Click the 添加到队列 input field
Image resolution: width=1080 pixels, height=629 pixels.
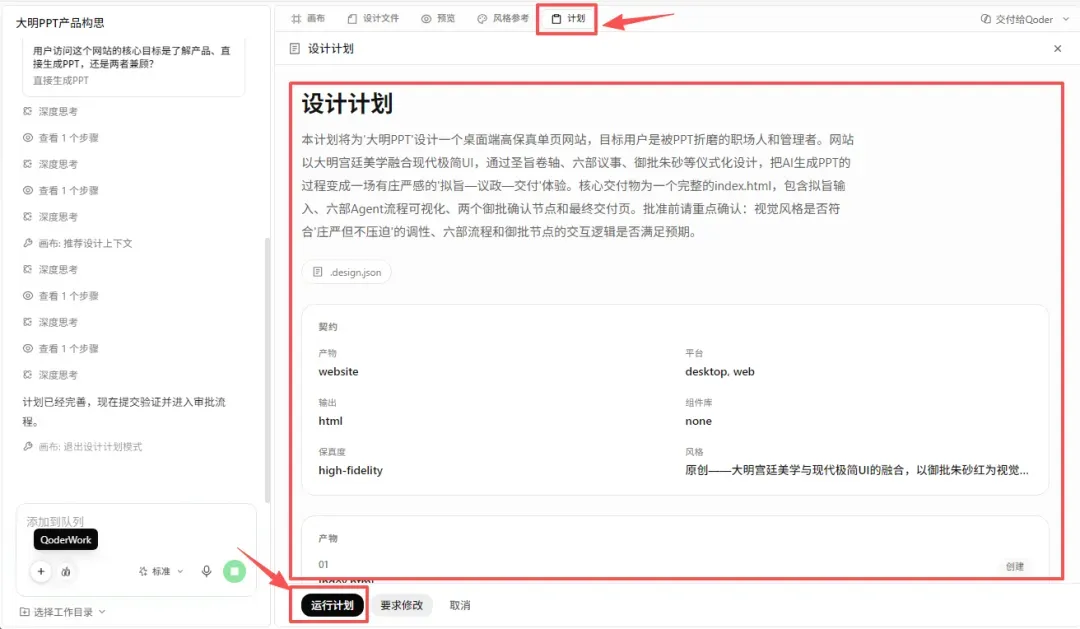[136, 522]
